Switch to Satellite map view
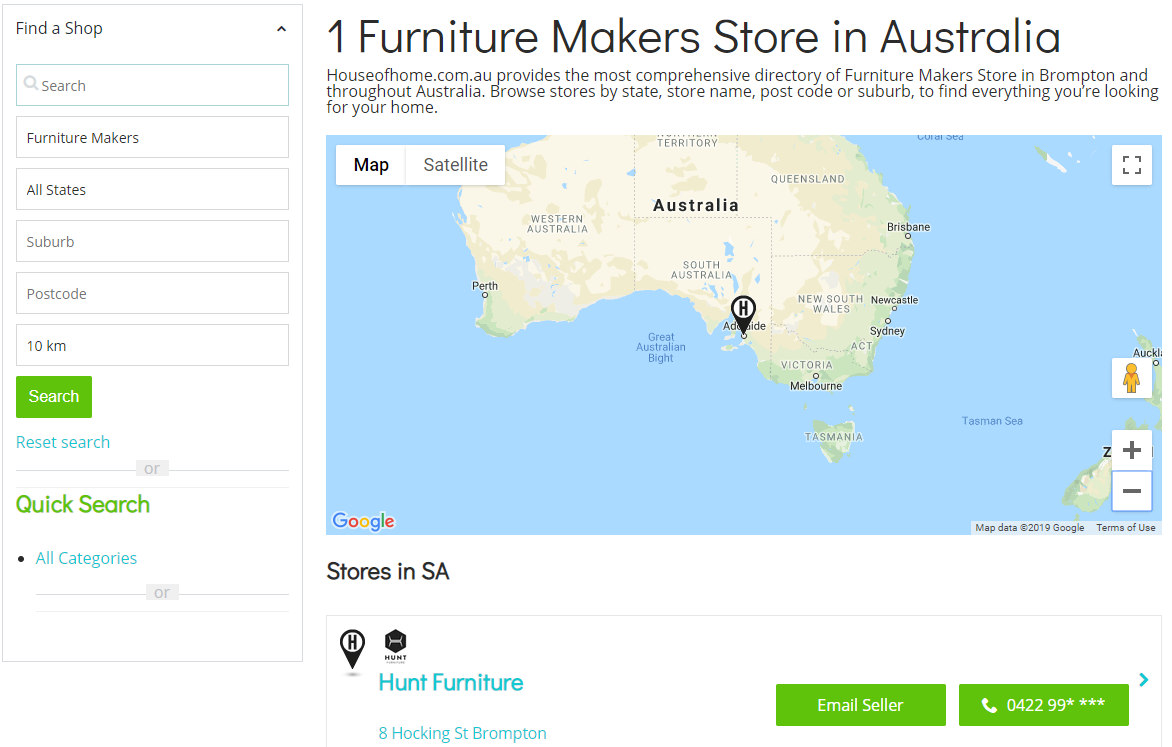The height and width of the screenshot is (747, 1172). (x=455, y=165)
